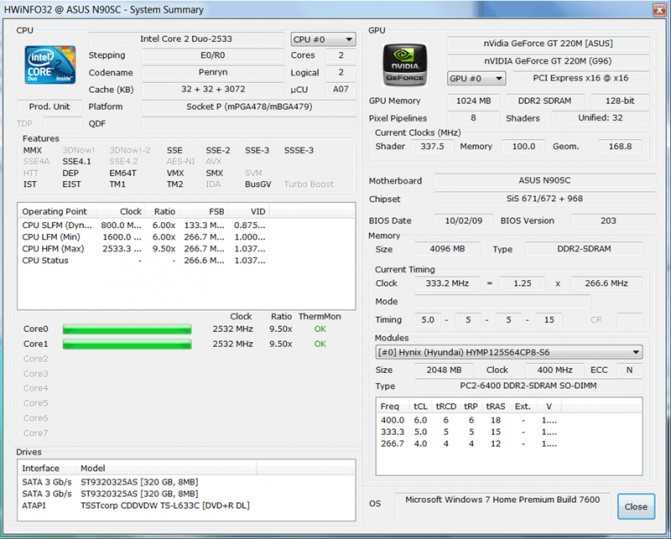The image size is (671, 539).
Task: Click the 168.8 geometry clock value
Action: [x=620, y=146]
